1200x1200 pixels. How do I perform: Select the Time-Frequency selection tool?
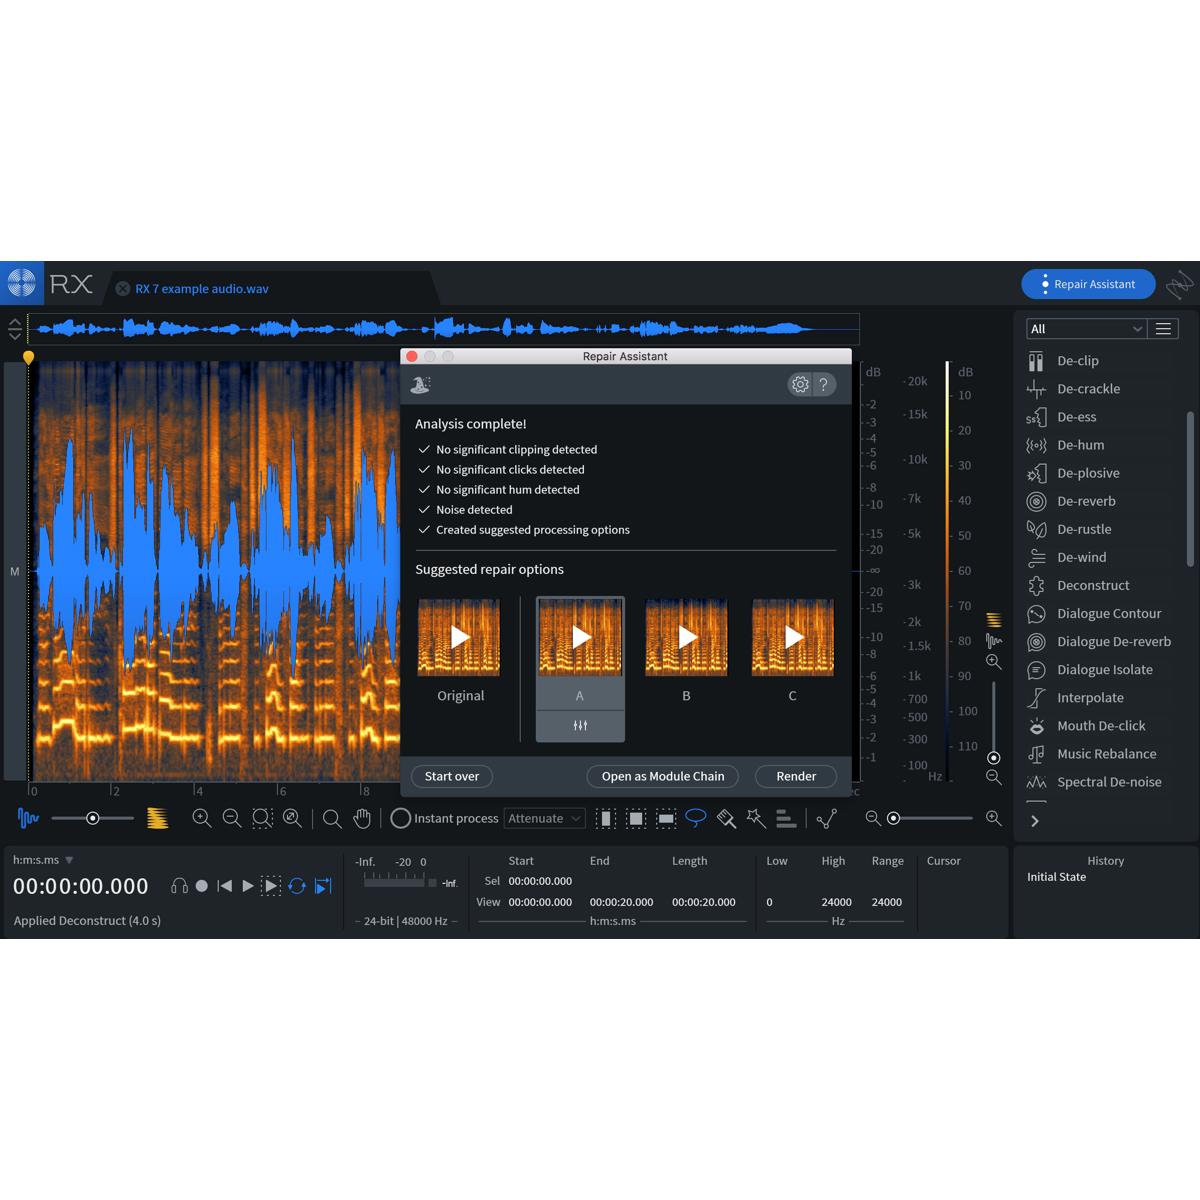636,818
